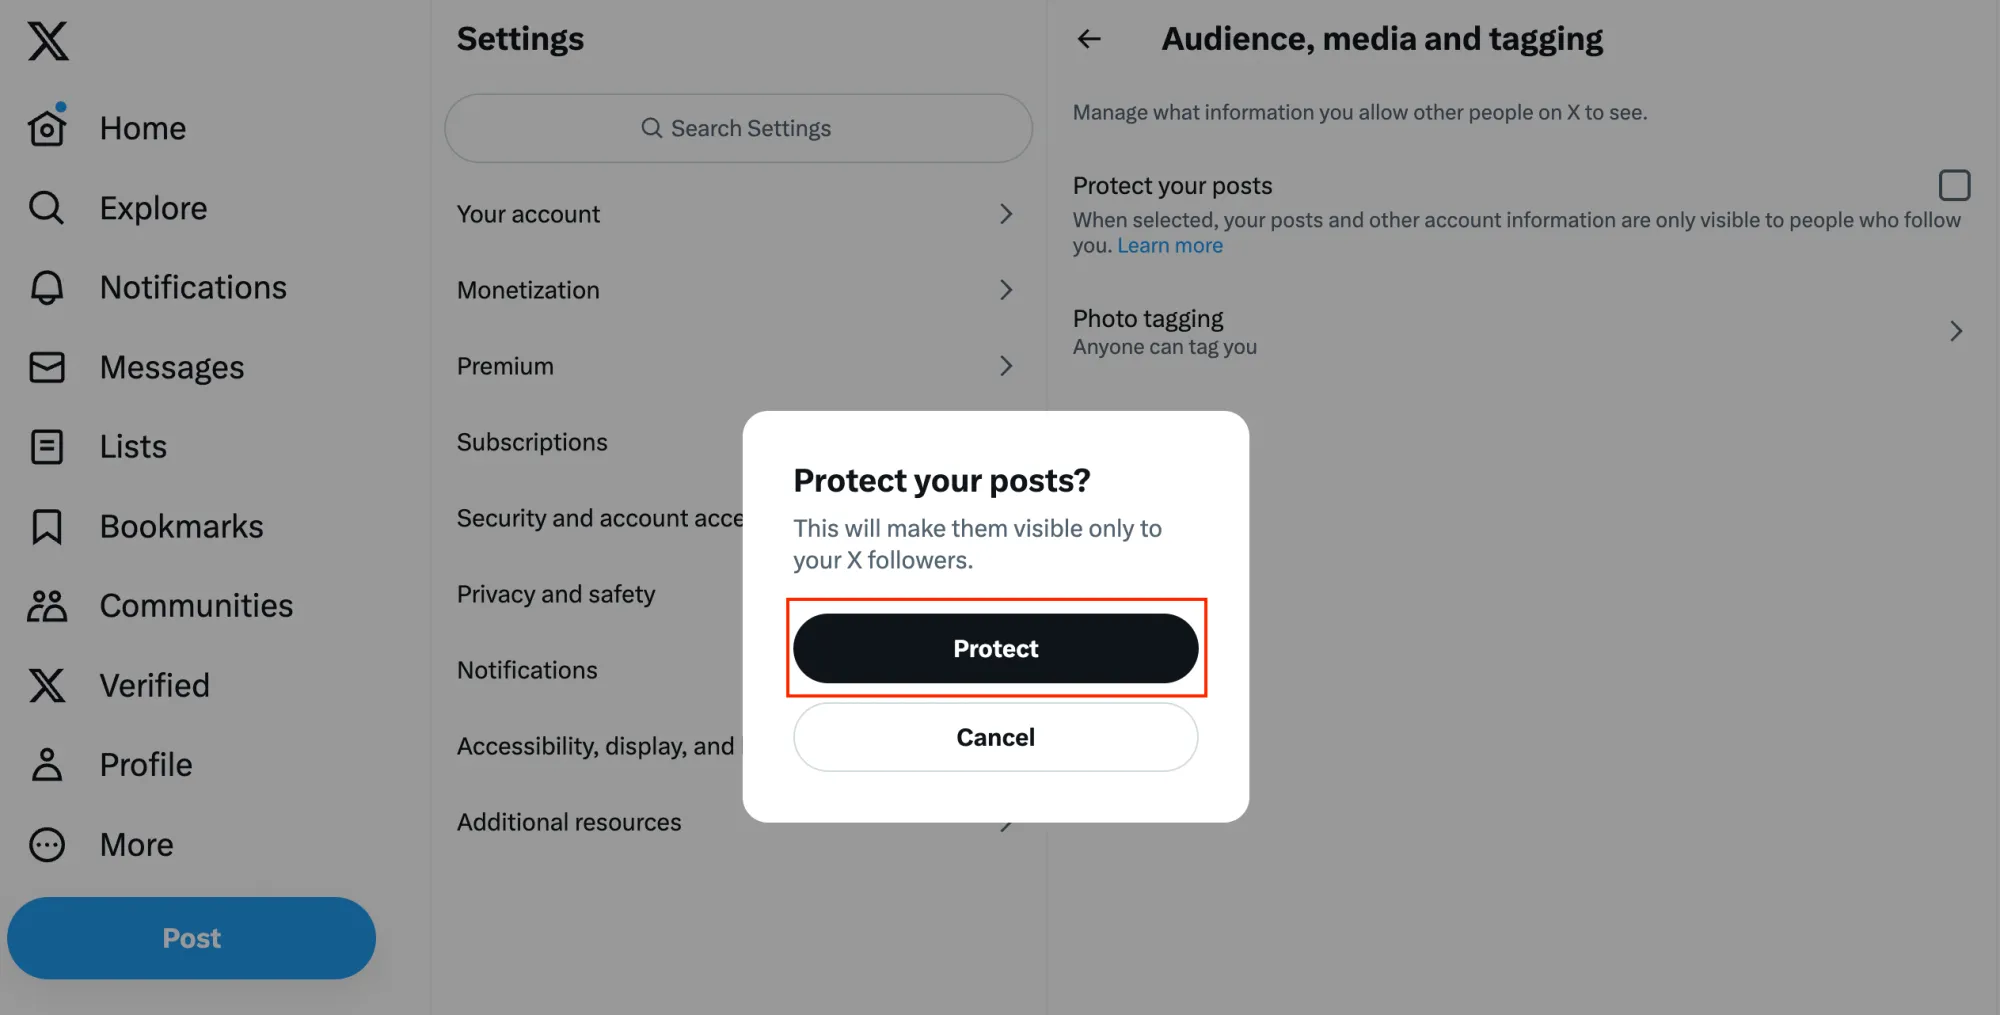Open Notifications bell icon
The width and height of the screenshot is (2000, 1015).
coord(46,287)
